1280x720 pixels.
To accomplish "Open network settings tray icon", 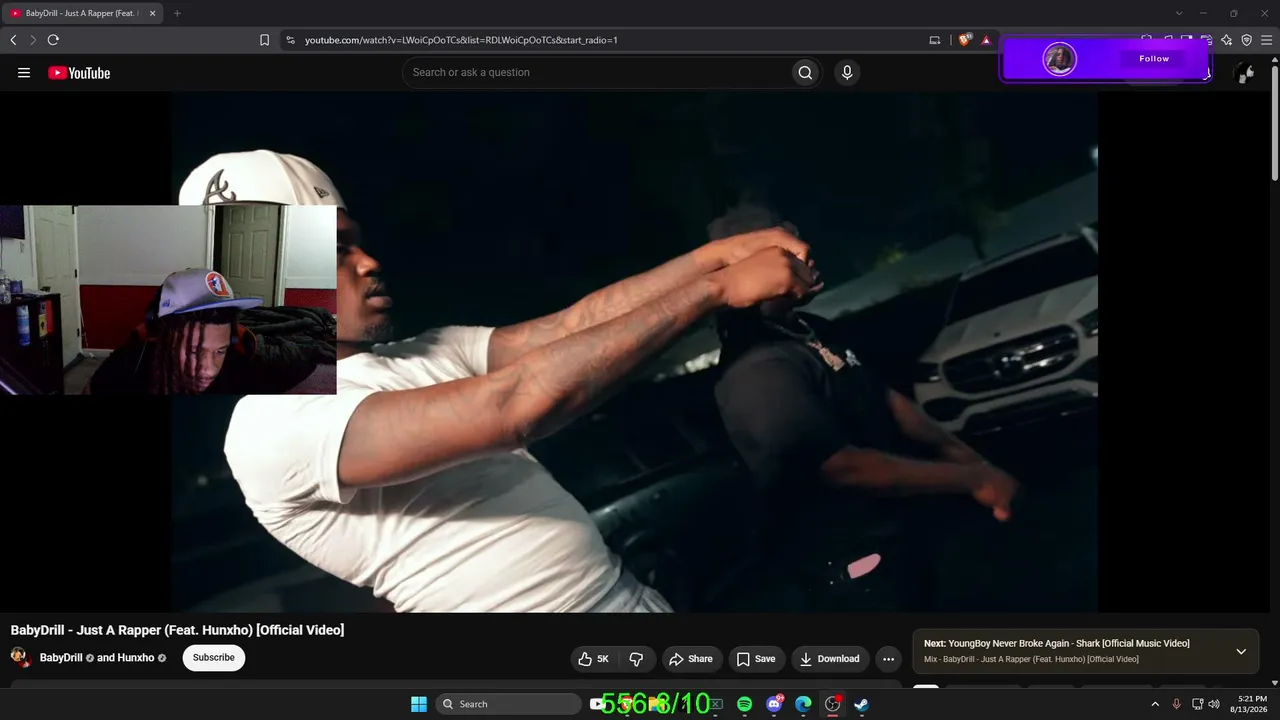I will (1197, 704).
